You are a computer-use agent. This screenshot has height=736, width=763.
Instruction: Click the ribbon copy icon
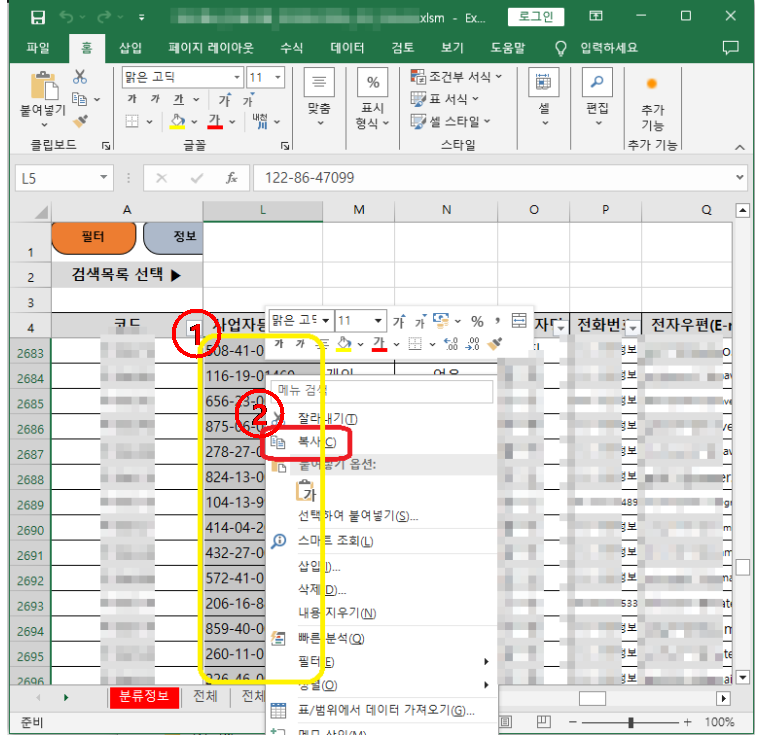[x=80, y=99]
